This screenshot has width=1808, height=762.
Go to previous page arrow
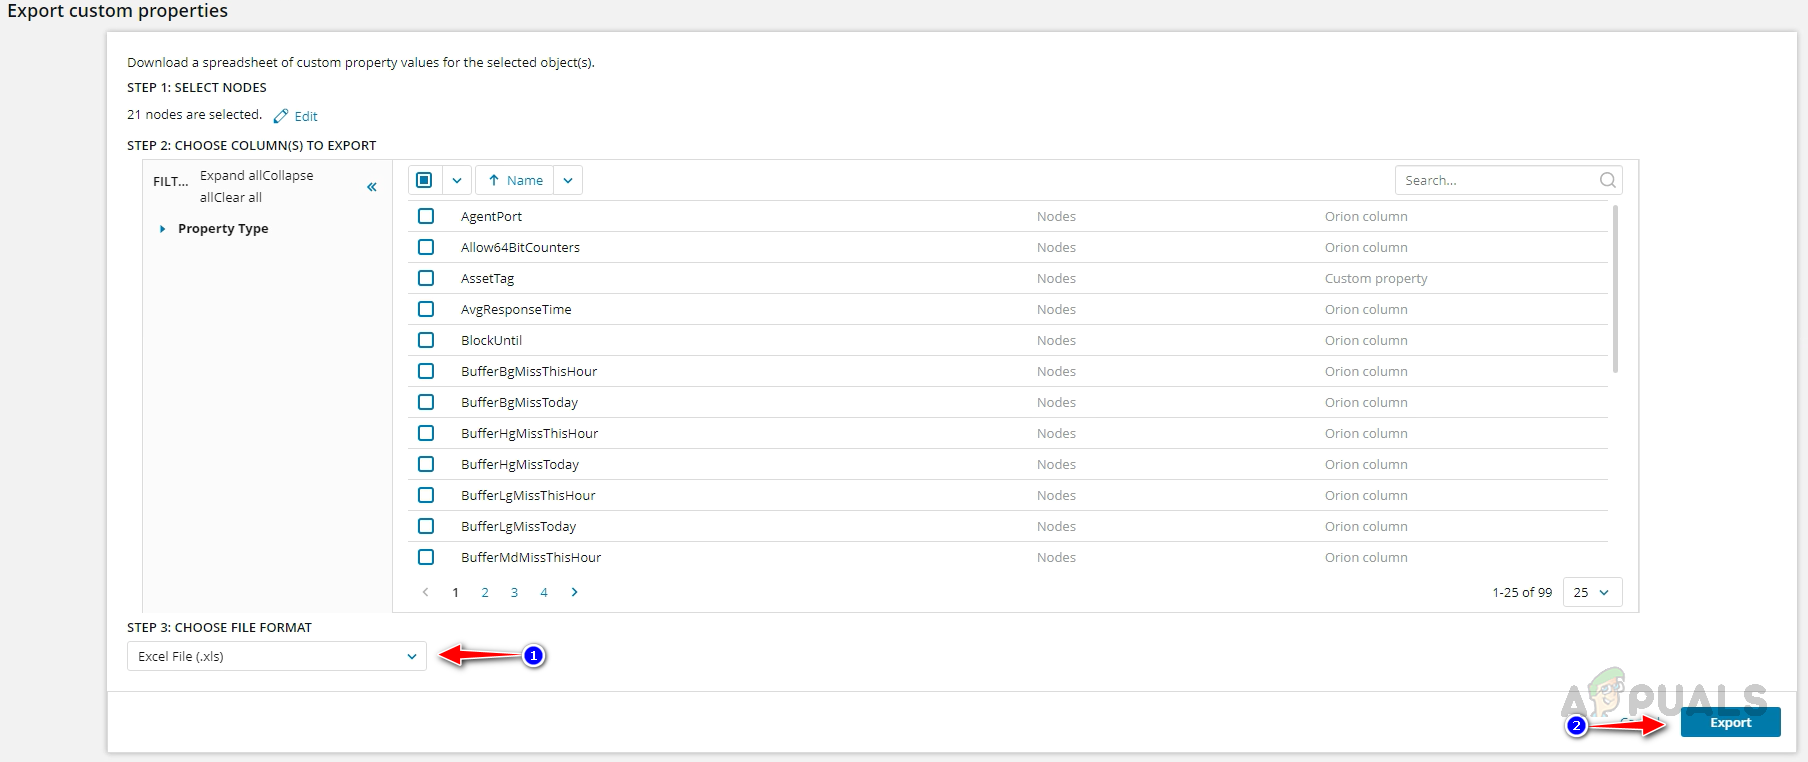pyautogui.click(x=426, y=592)
